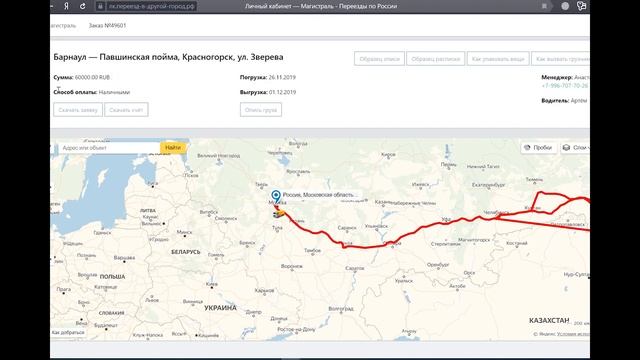Open the round profile icon in browser bar

565,6
